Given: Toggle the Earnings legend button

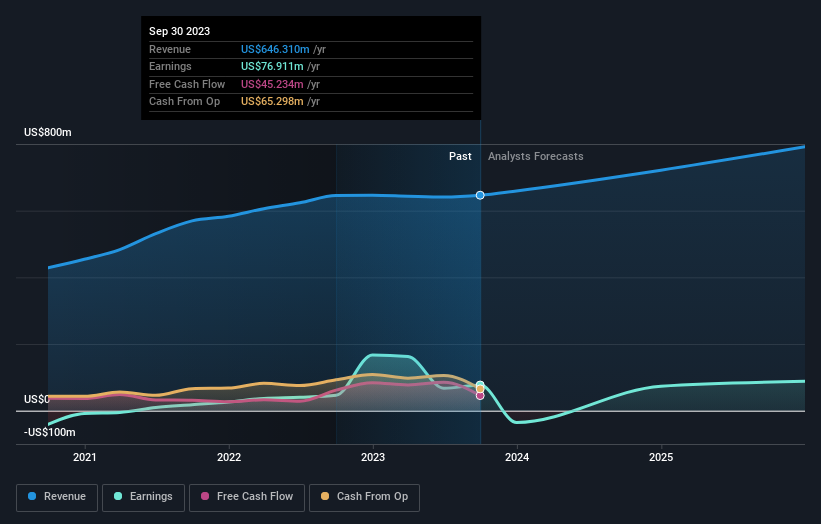Looking at the screenshot, I should [x=143, y=497].
